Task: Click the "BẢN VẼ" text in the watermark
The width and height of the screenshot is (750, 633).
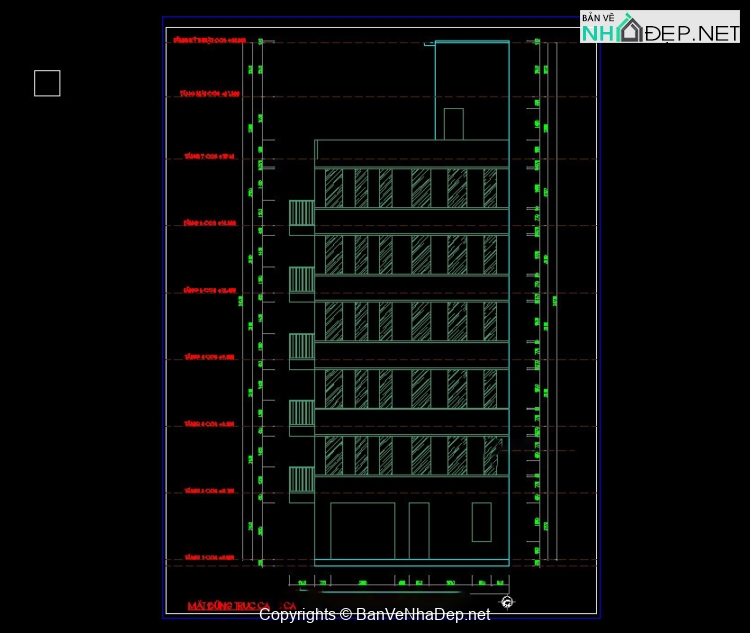Action: [x=598, y=18]
